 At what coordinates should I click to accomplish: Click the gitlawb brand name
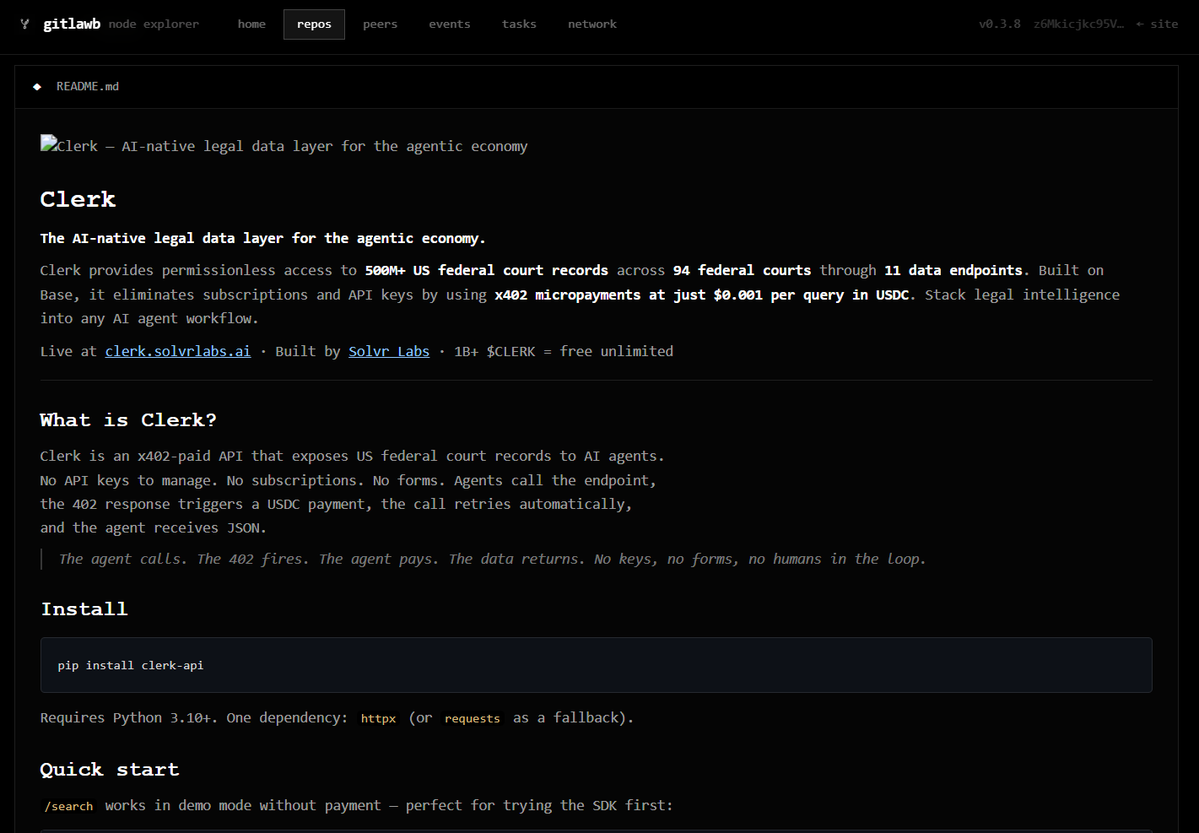(71, 24)
